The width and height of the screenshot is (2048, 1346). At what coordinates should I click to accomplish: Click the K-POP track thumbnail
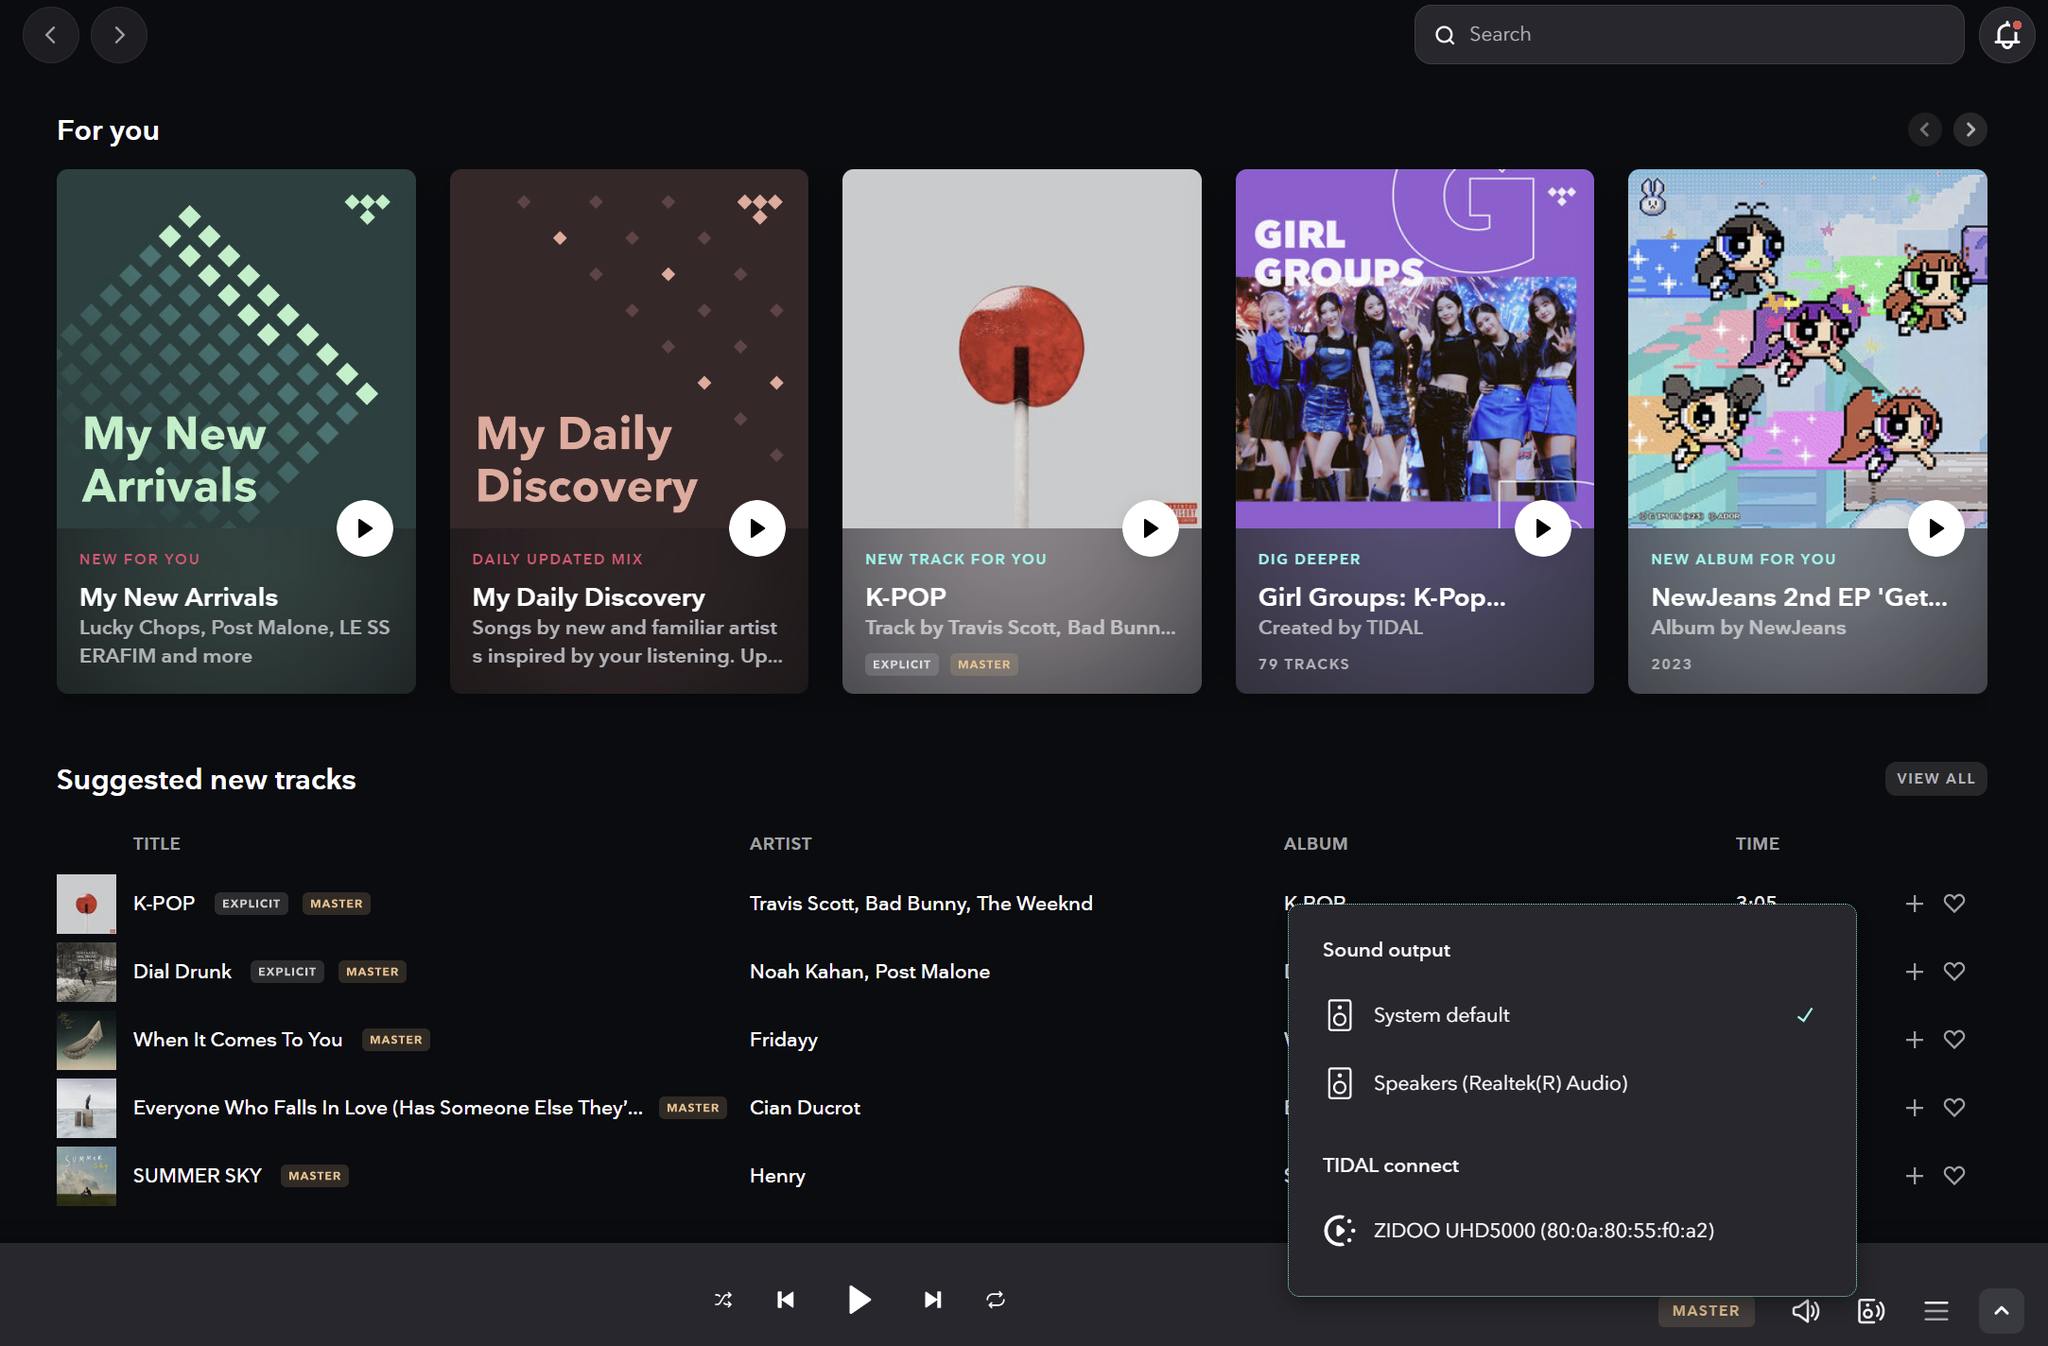(x=86, y=904)
